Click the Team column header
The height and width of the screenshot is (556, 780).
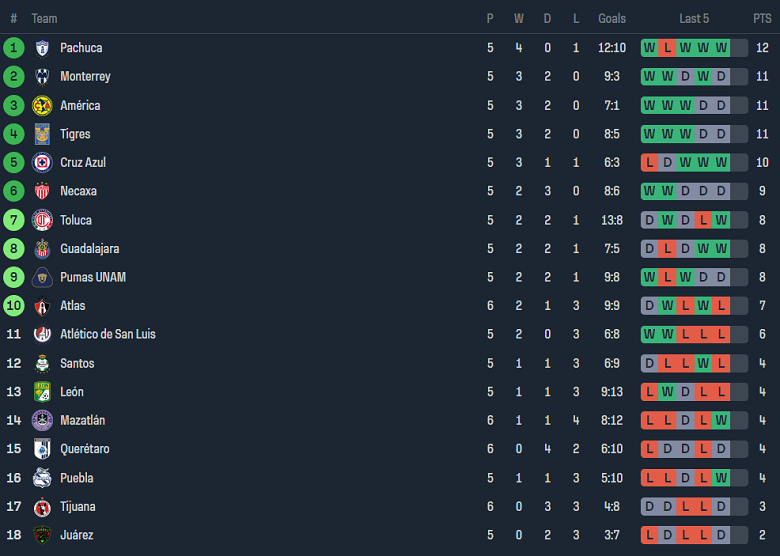[x=44, y=19]
